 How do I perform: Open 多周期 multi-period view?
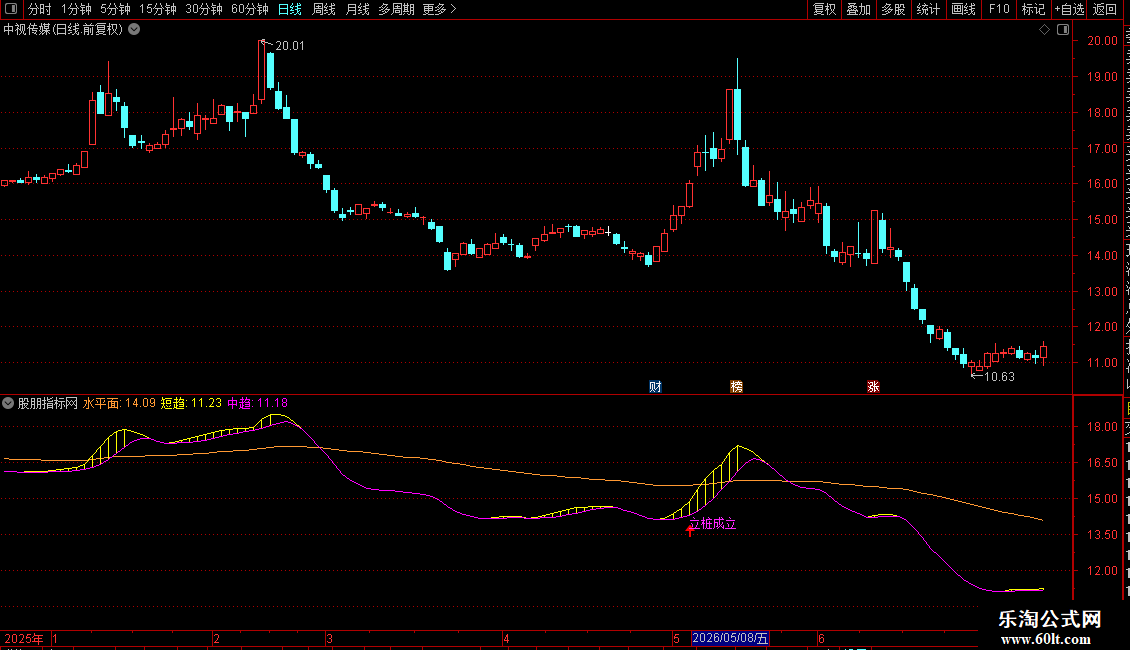pyautogui.click(x=396, y=9)
